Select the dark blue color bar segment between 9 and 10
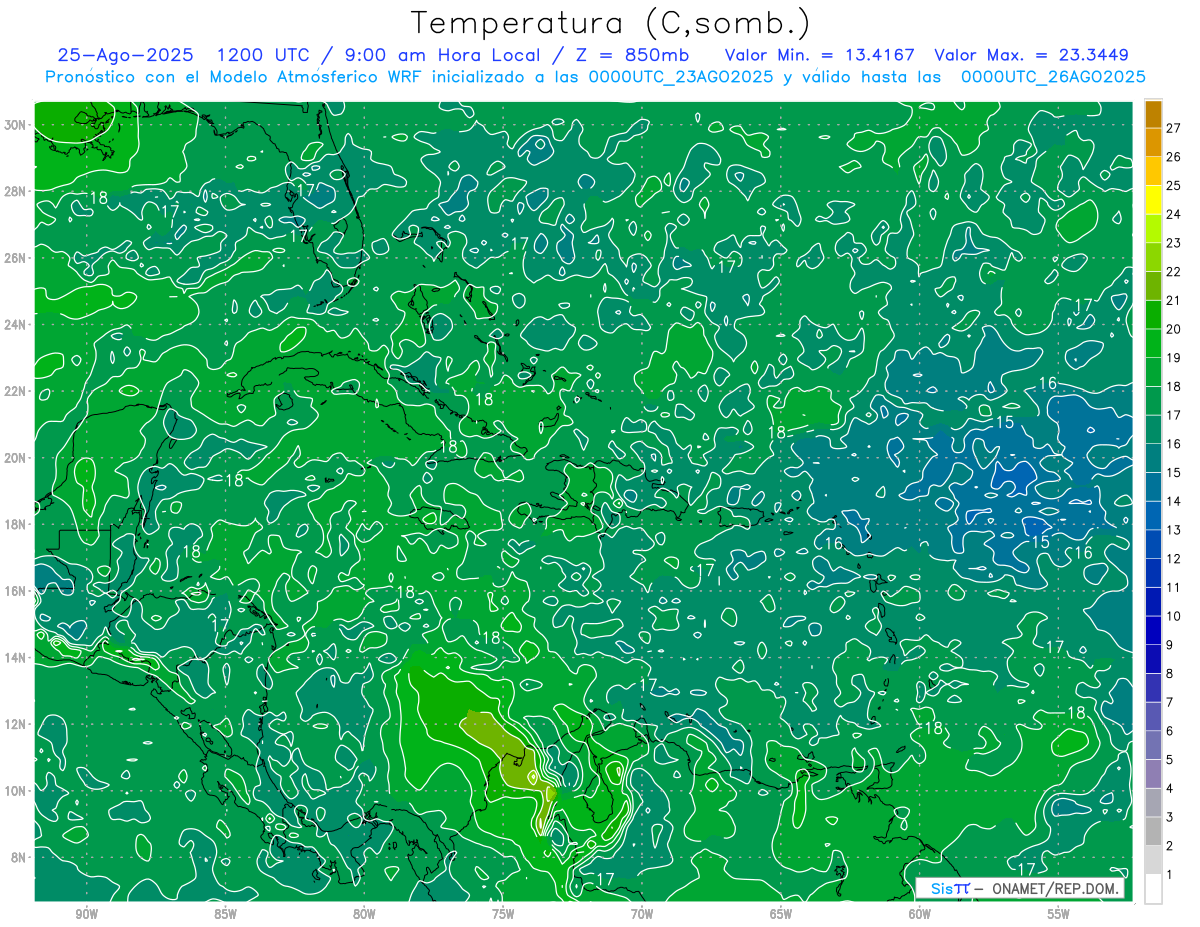This screenshot has height=927, width=1200. coord(1153,631)
